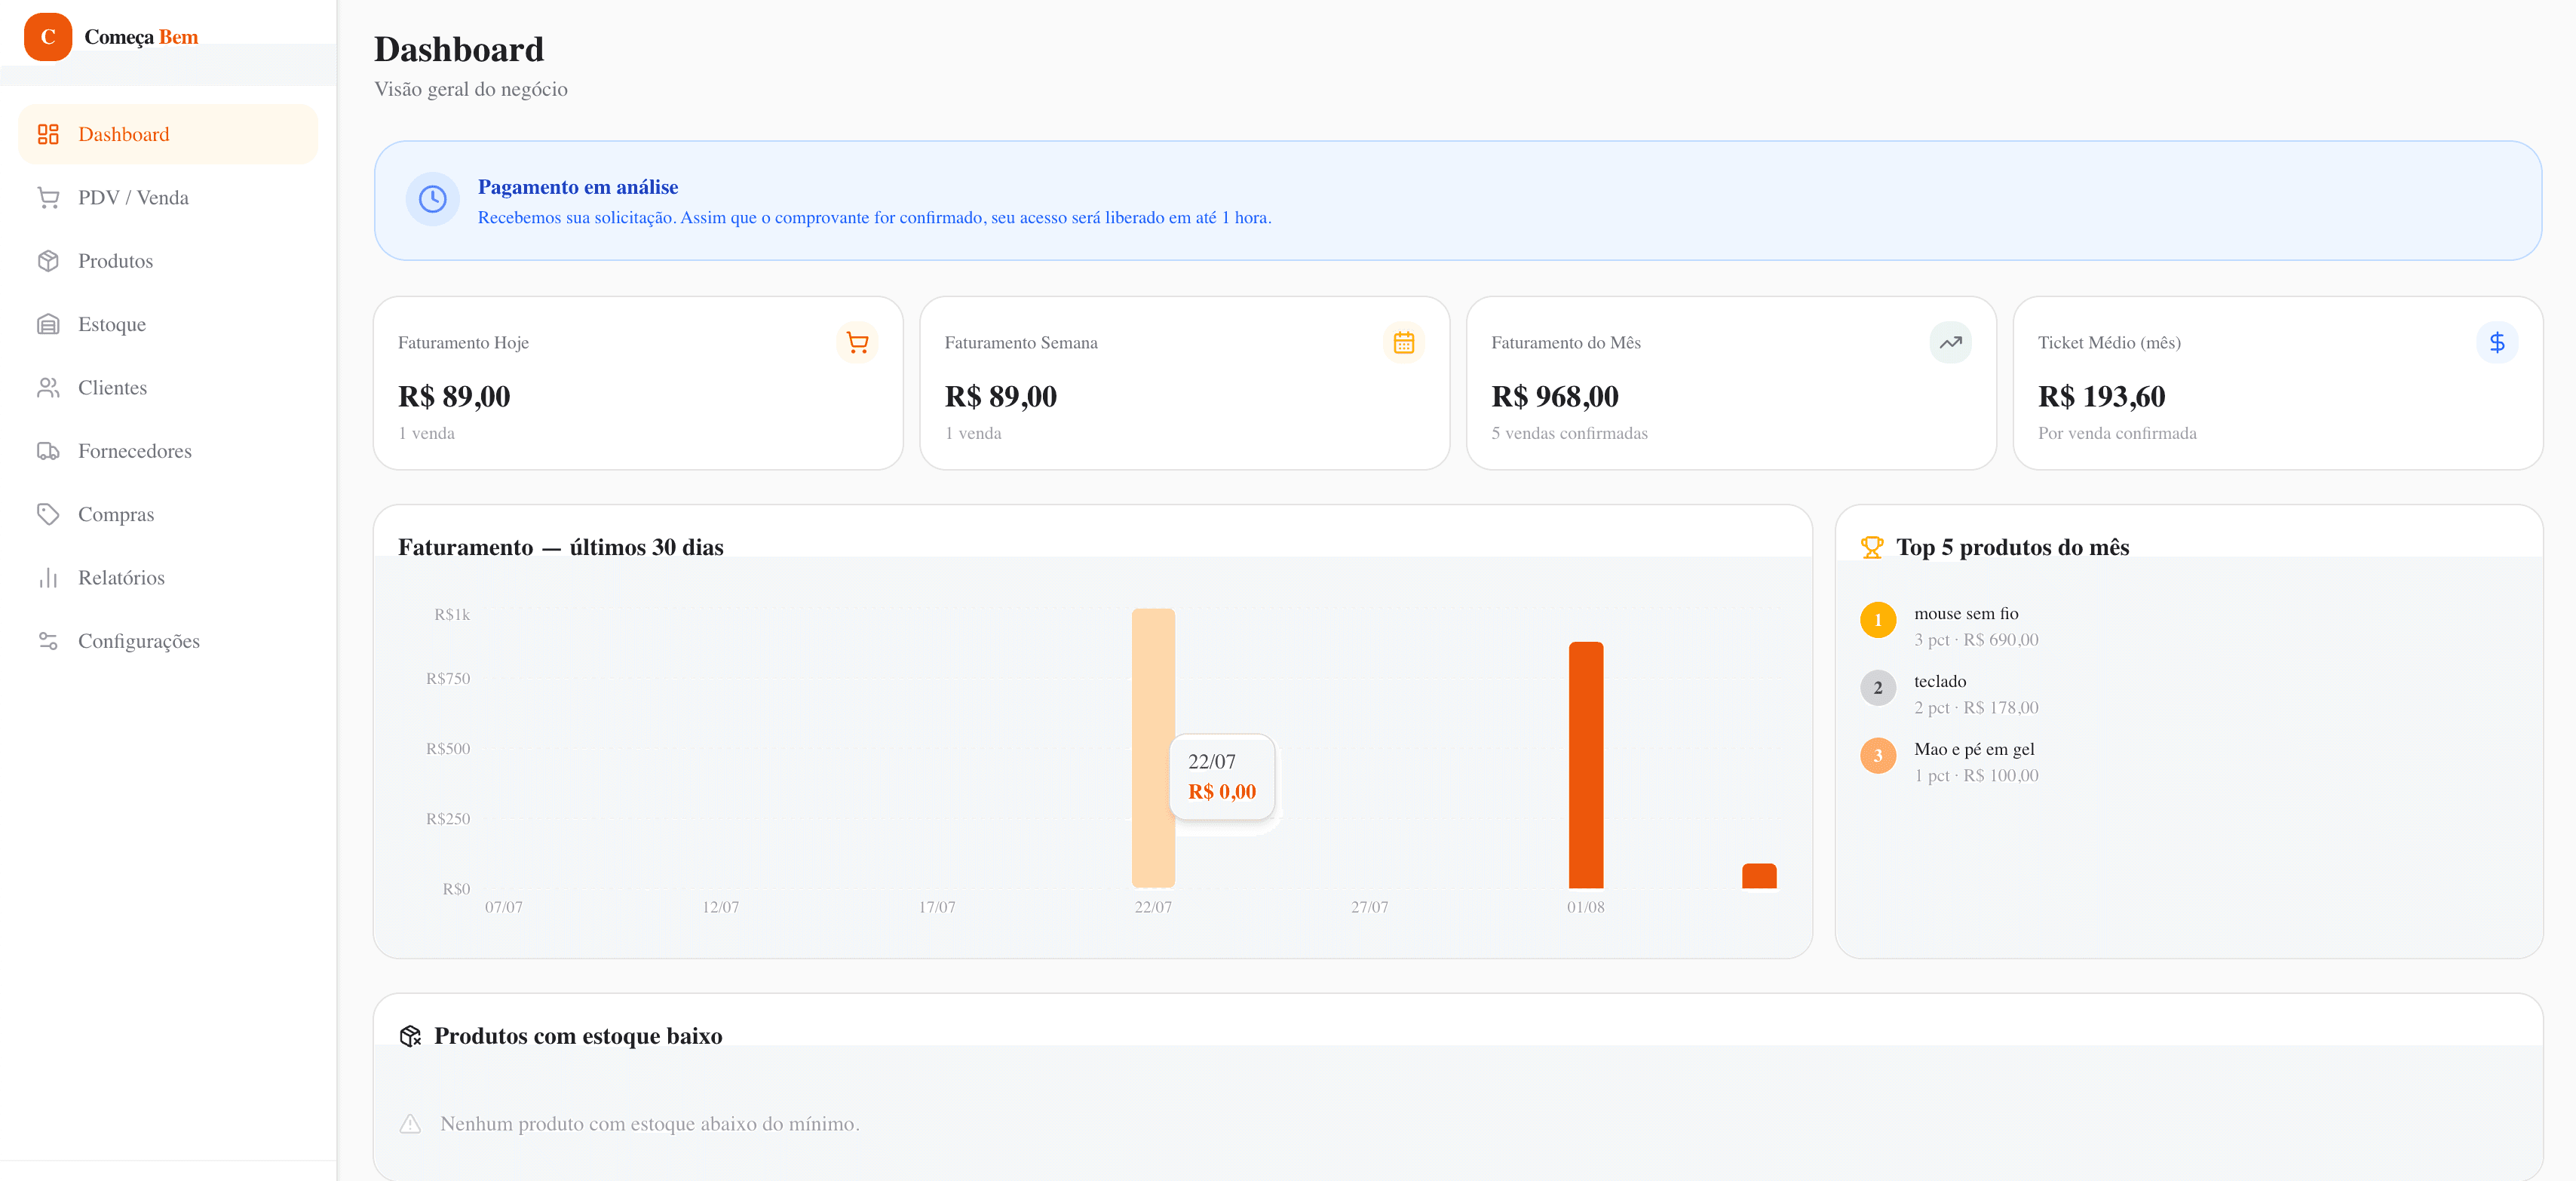Screen dimensions: 2576x1181
Task: Go to the Produtos menu item
Action: (x=168, y=261)
